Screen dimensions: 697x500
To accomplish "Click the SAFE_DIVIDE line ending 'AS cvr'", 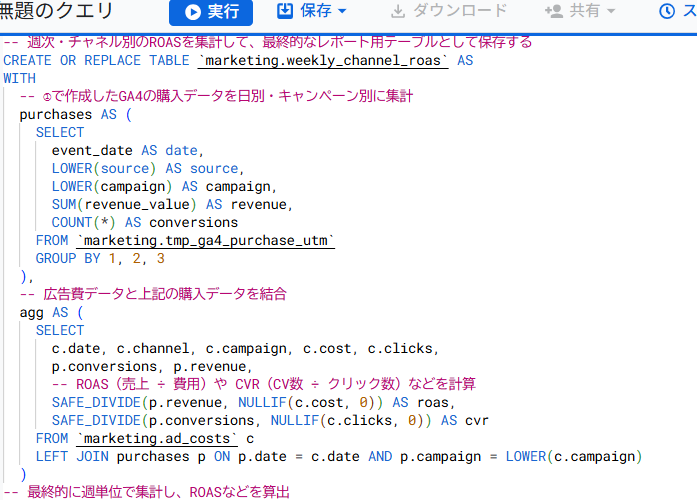I will pyautogui.click(x=270, y=420).
